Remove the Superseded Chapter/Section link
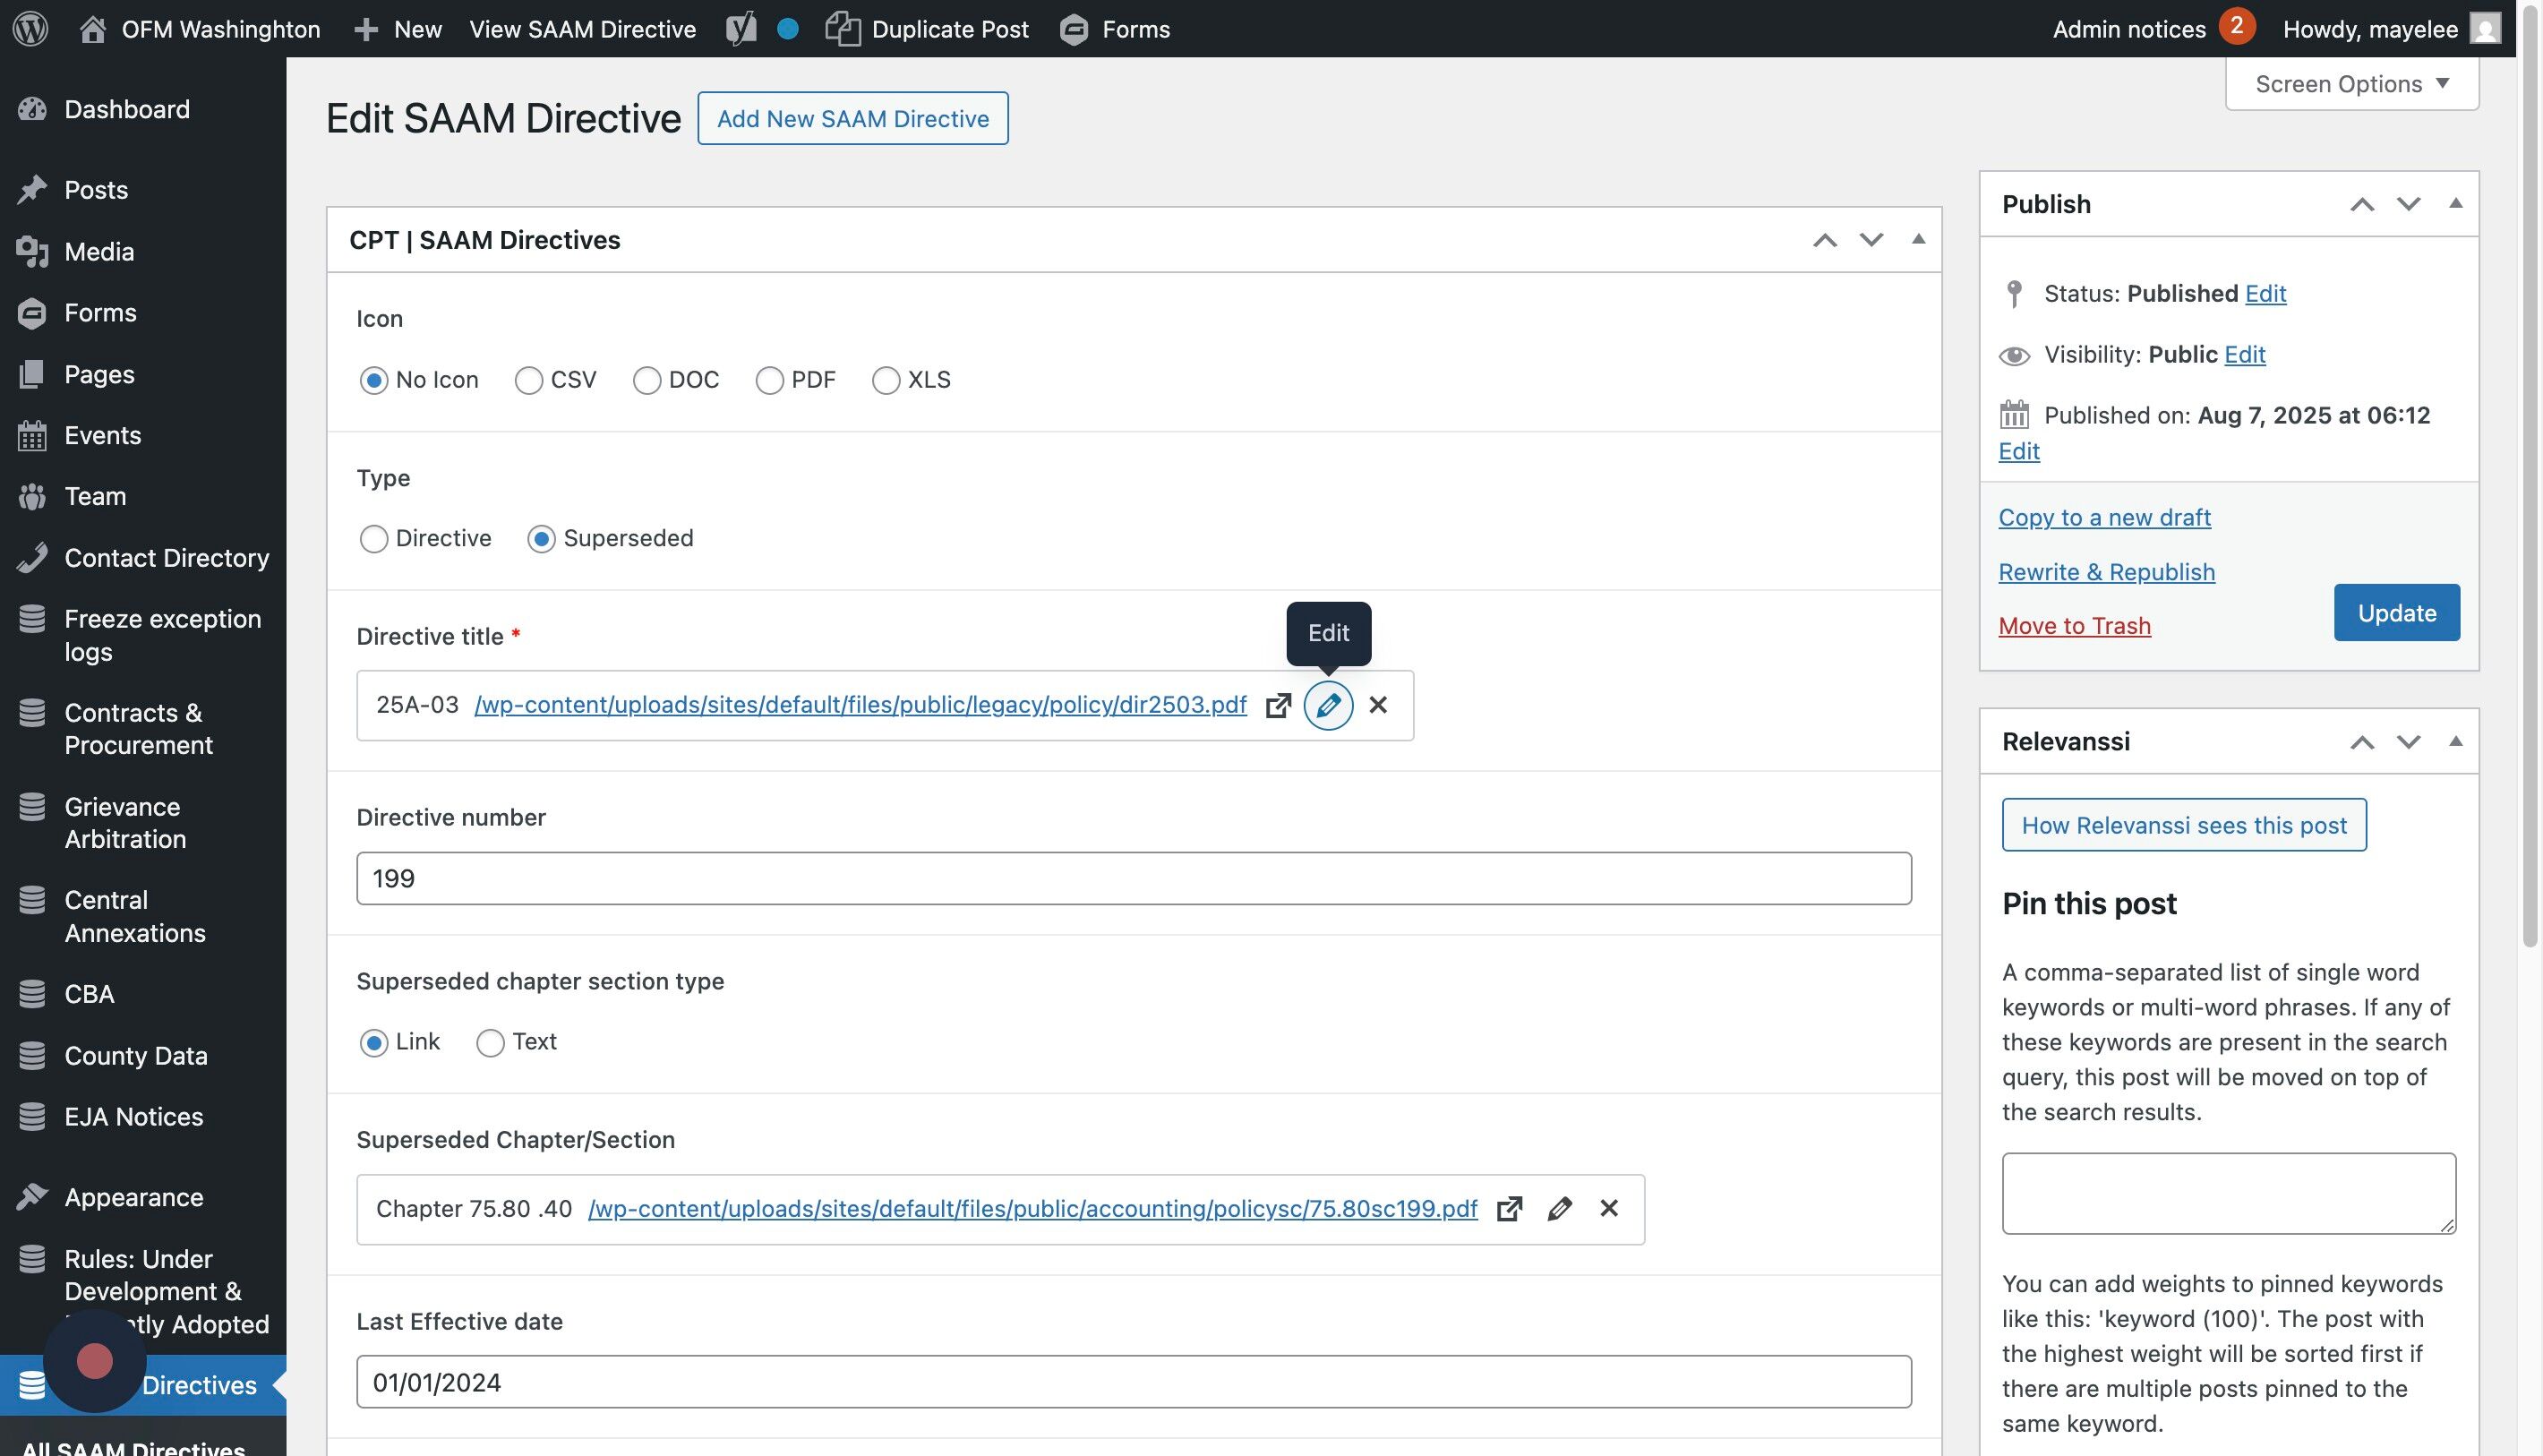This screenshot has width=2543, height=1456. pyautogui.click(x=1608, y=1209)
